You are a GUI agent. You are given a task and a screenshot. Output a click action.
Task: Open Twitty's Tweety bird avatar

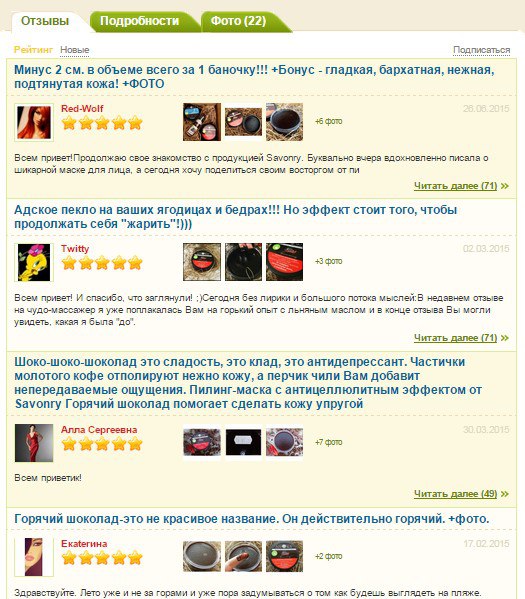pyautogui.click(x=34, y=262)
